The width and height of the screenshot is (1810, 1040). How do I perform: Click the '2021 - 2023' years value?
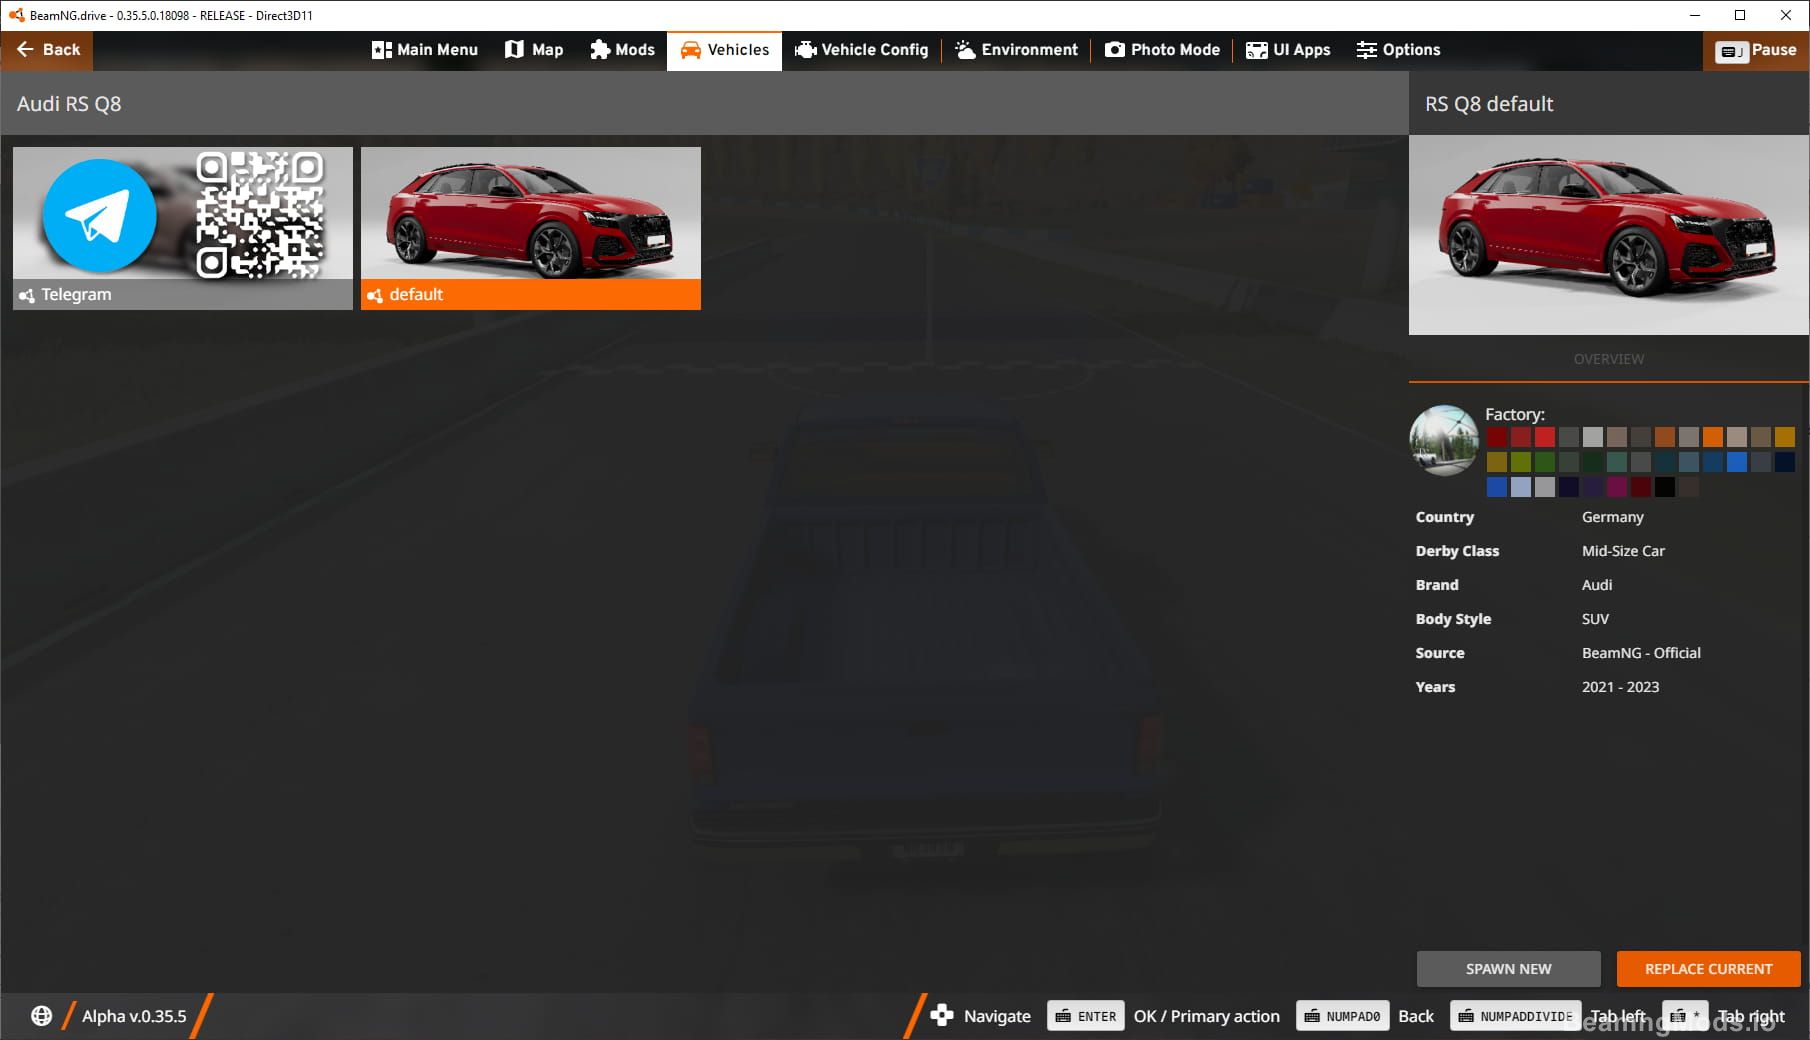[x=1620, y=687]
